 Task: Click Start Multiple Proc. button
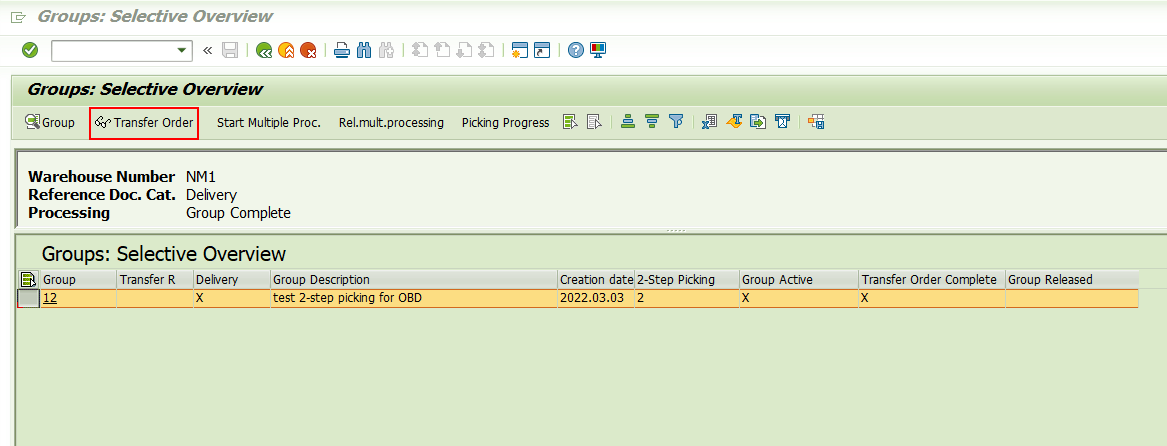[x=269, y=123]
